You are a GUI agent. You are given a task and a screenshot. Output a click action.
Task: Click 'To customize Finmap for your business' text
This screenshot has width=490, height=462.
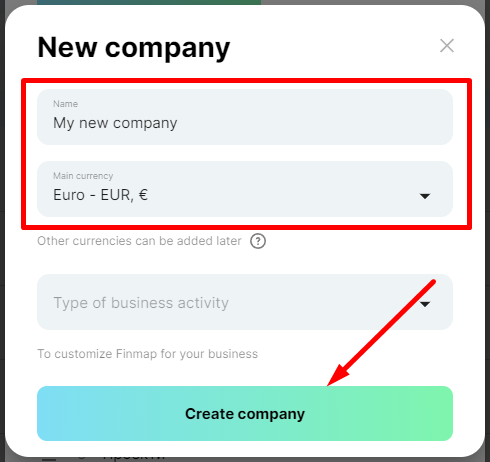point(147,354)
